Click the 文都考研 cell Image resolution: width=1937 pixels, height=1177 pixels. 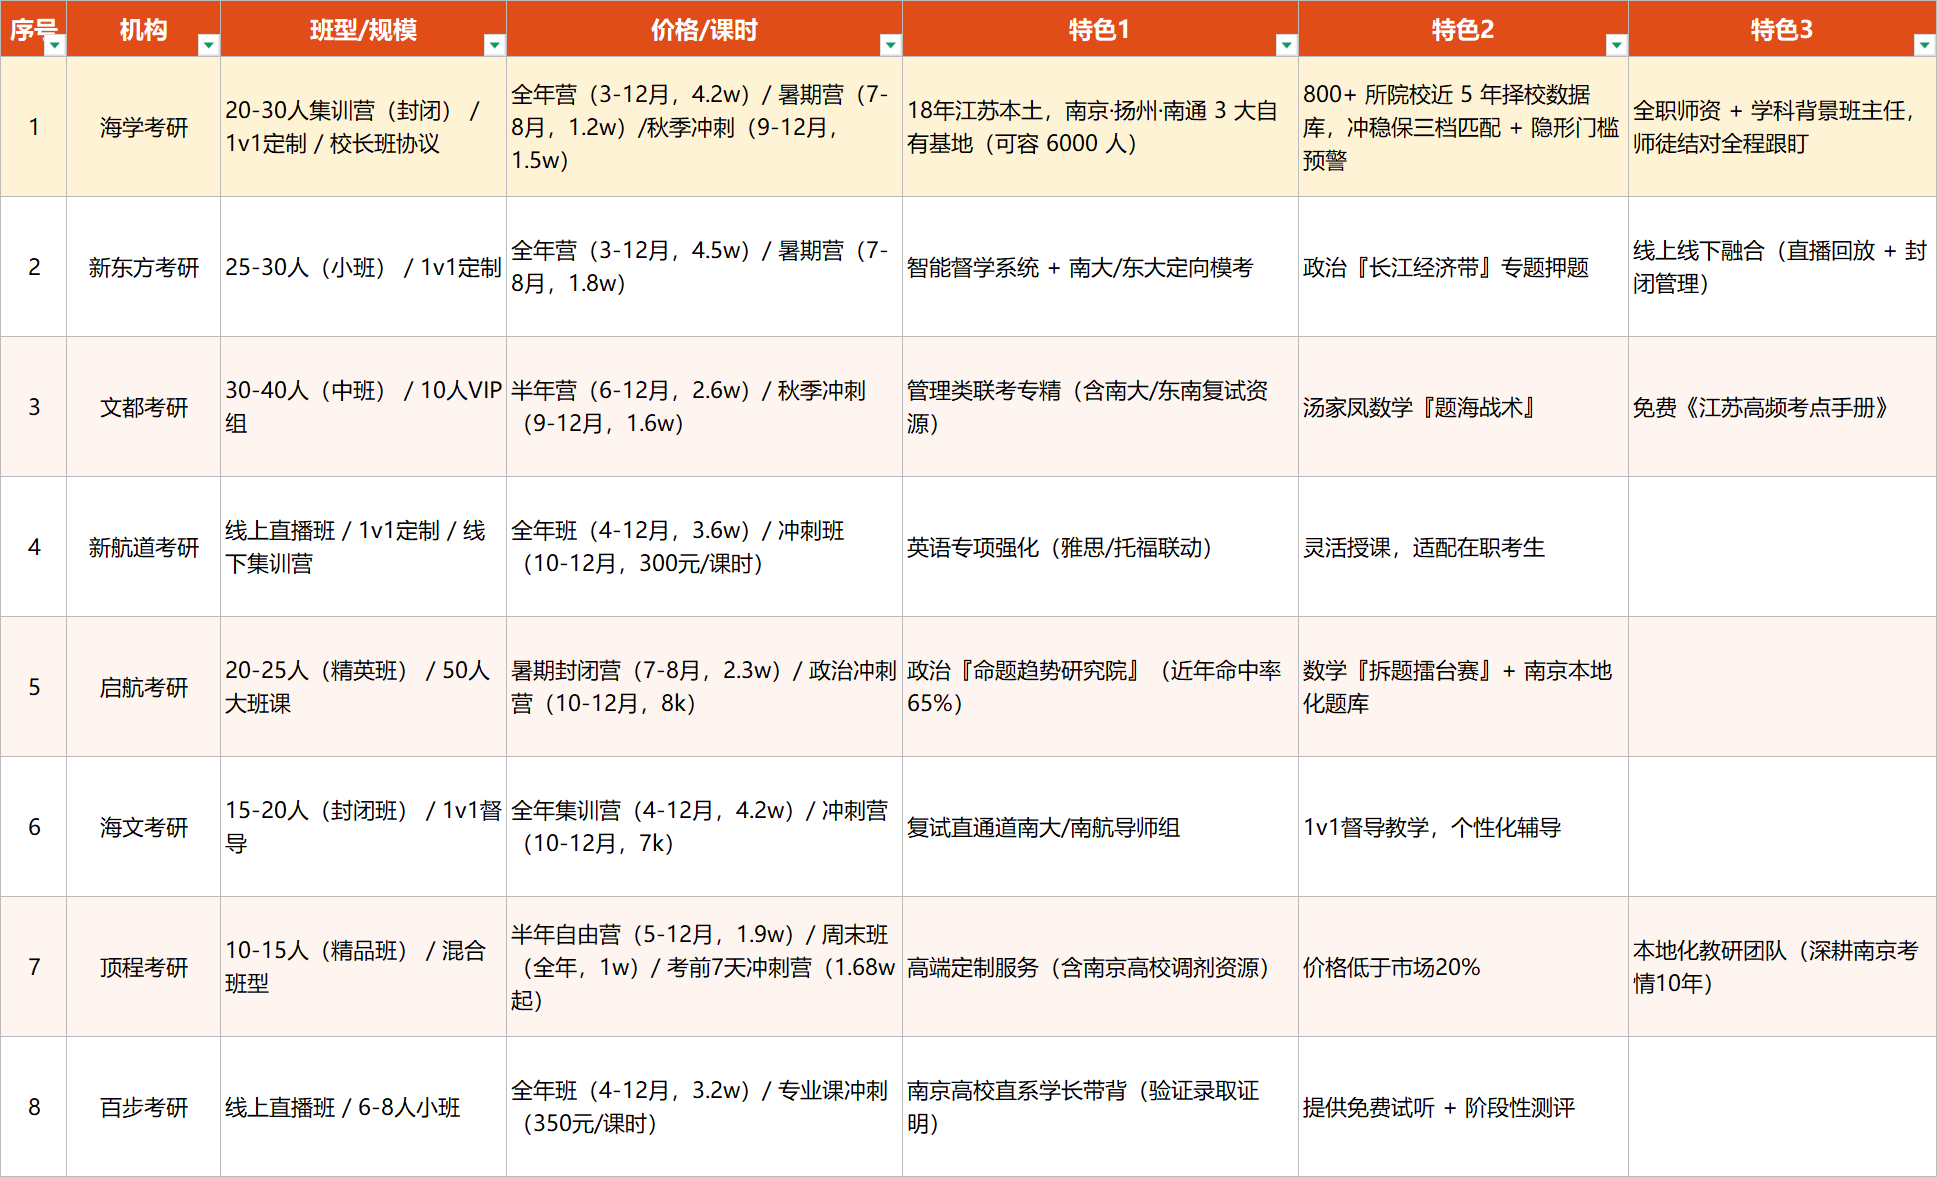[144, 407]
